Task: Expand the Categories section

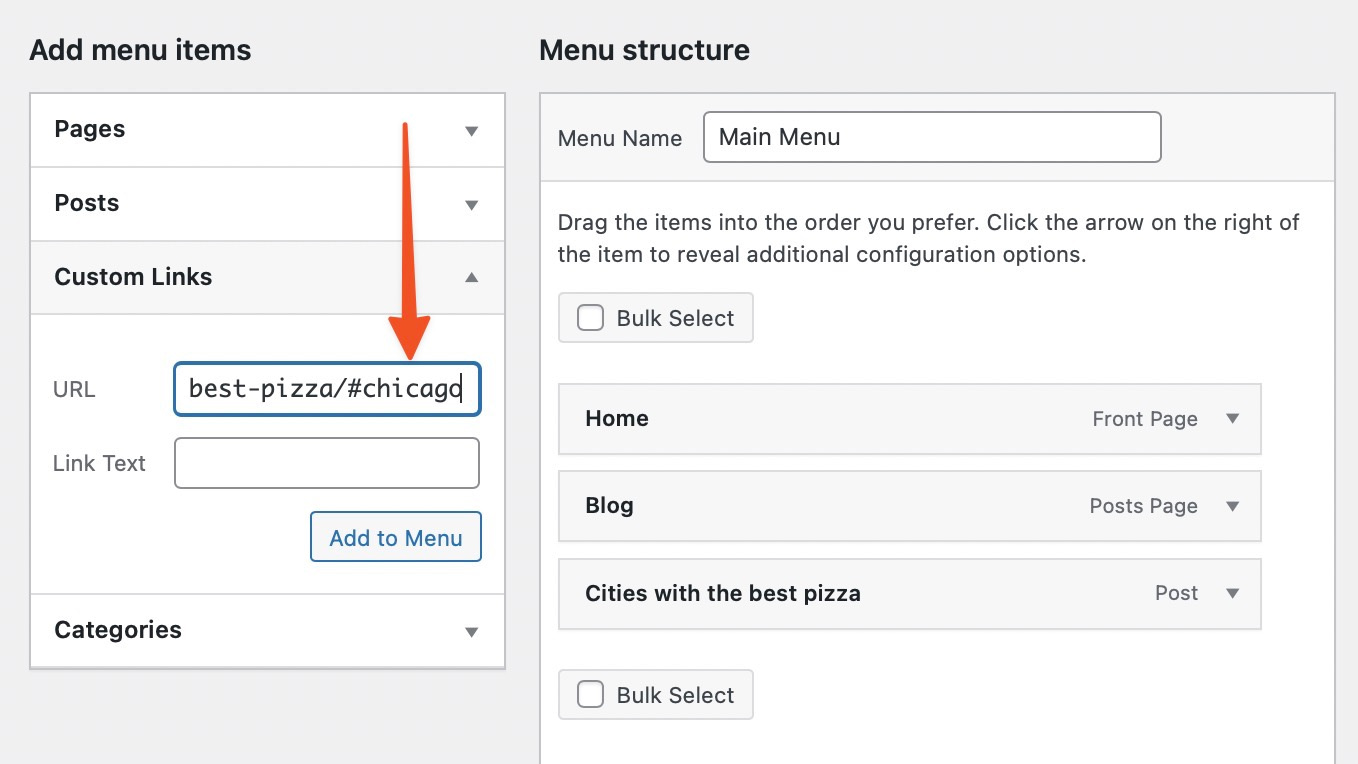Action: click(471, 630)
